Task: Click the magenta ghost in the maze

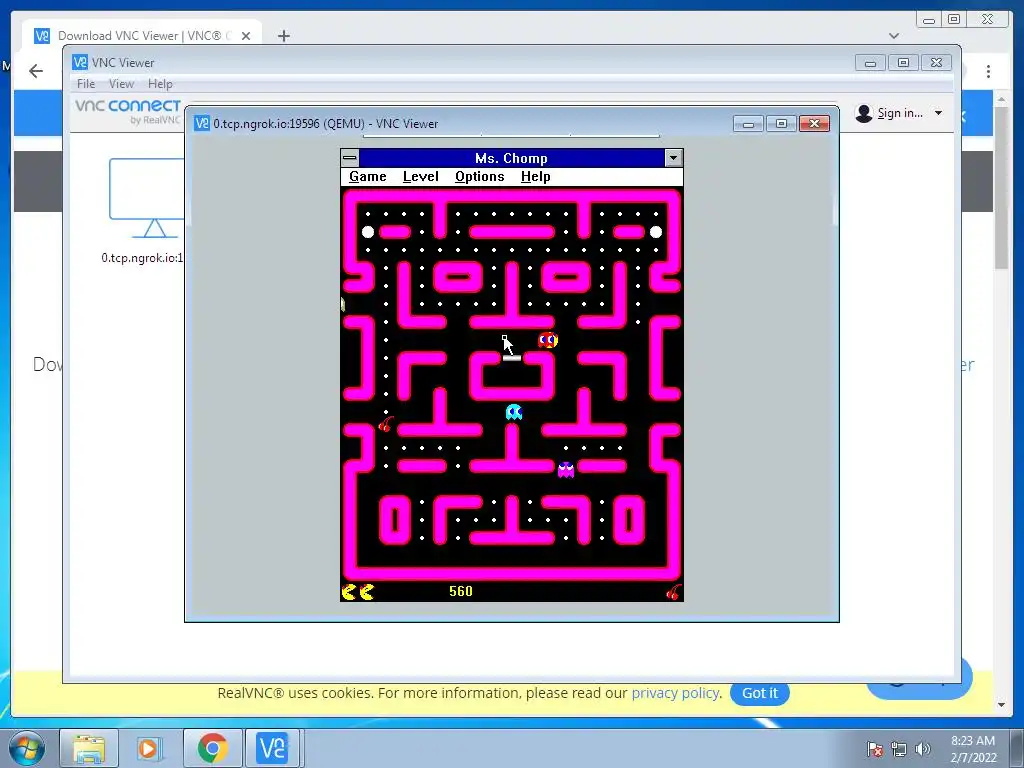Action: pyautogui.click(x=566, y=469)
